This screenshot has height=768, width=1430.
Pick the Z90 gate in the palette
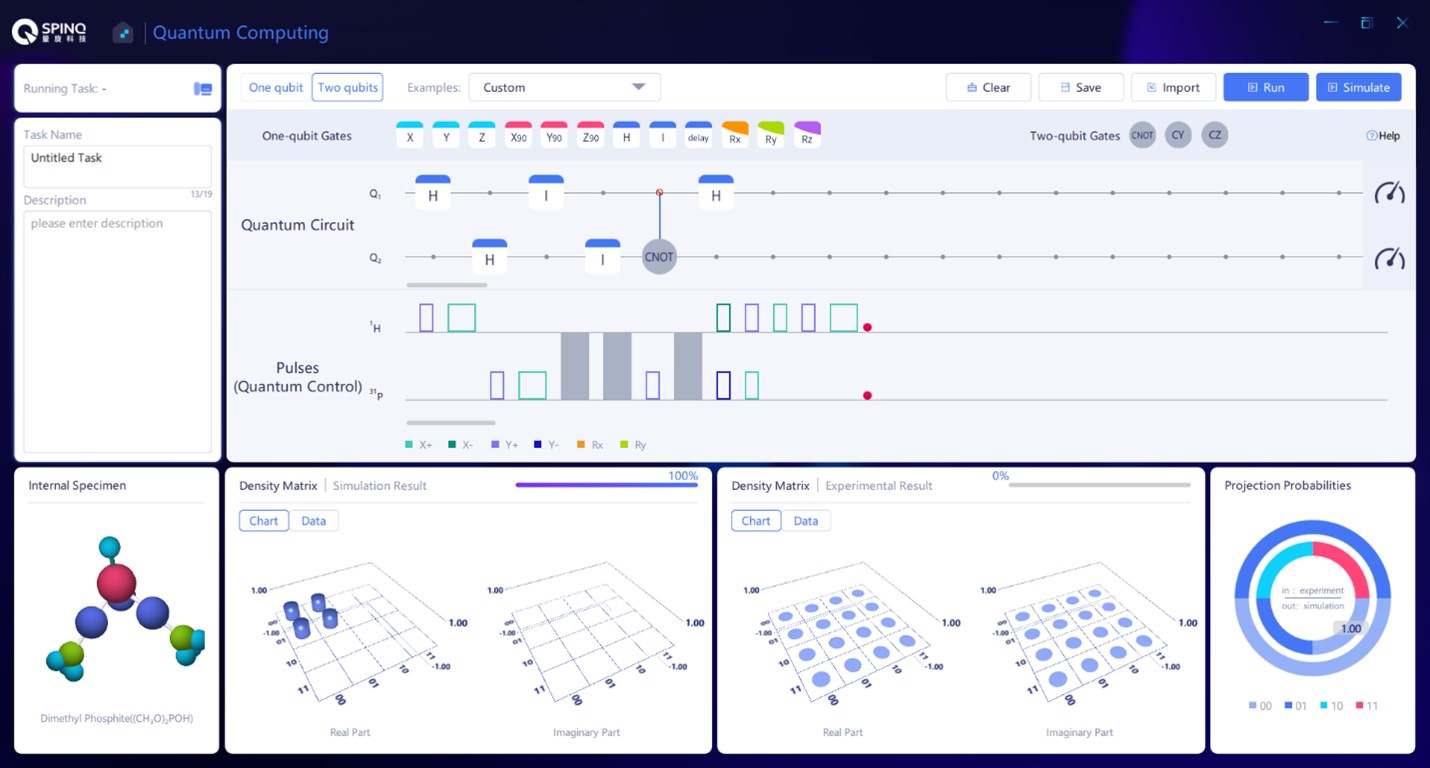pyautogui.click(x=590, y=135)
